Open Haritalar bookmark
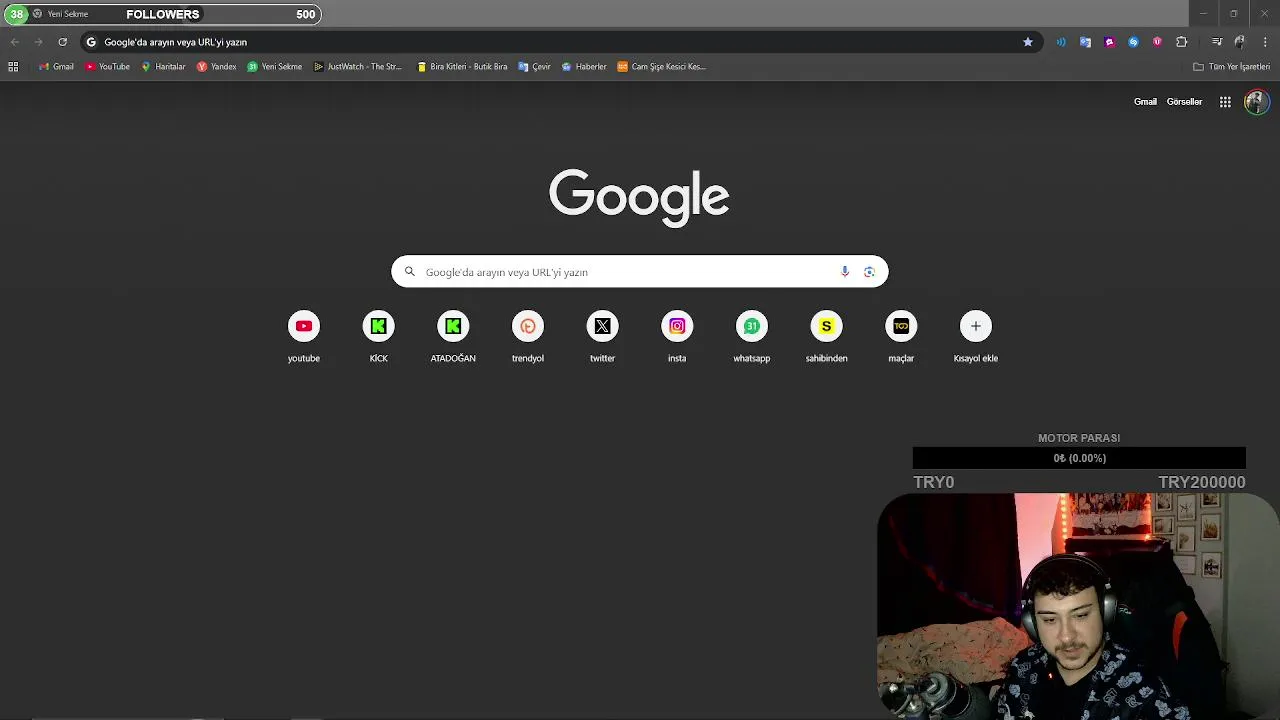 pyautogui.click(x=164, y=67)
